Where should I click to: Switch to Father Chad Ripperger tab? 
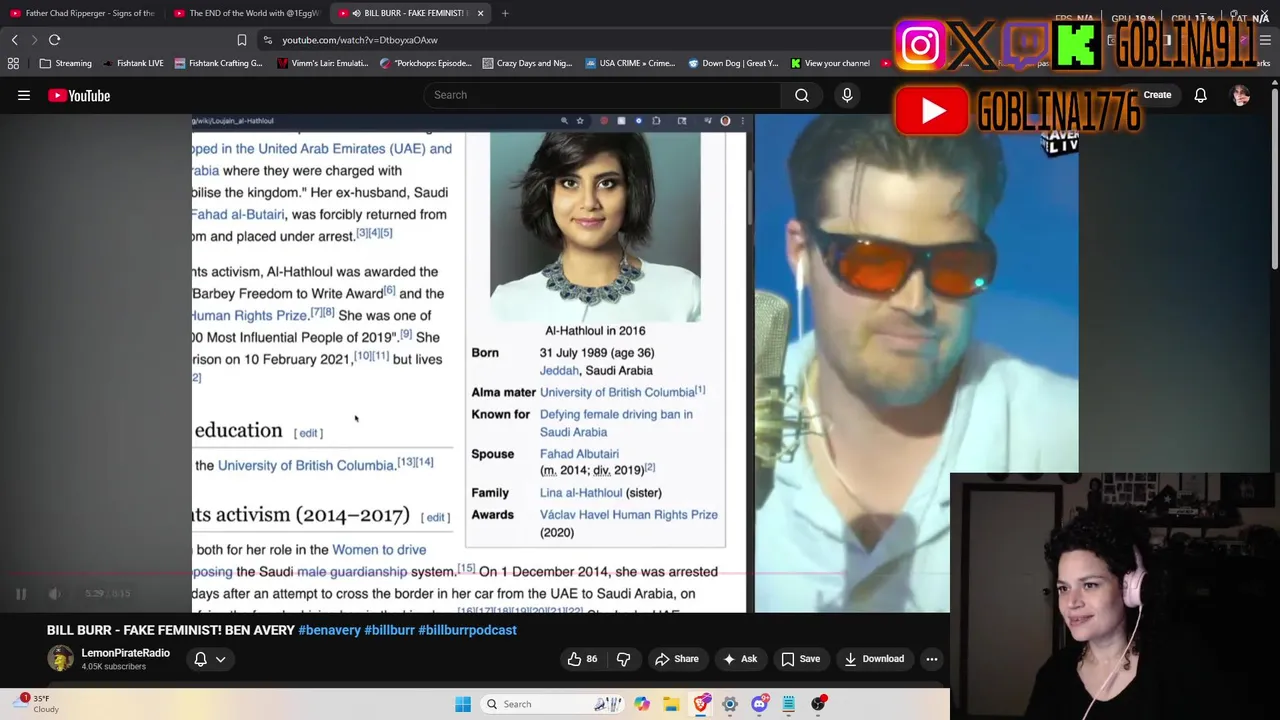click(x=82, y=13)
